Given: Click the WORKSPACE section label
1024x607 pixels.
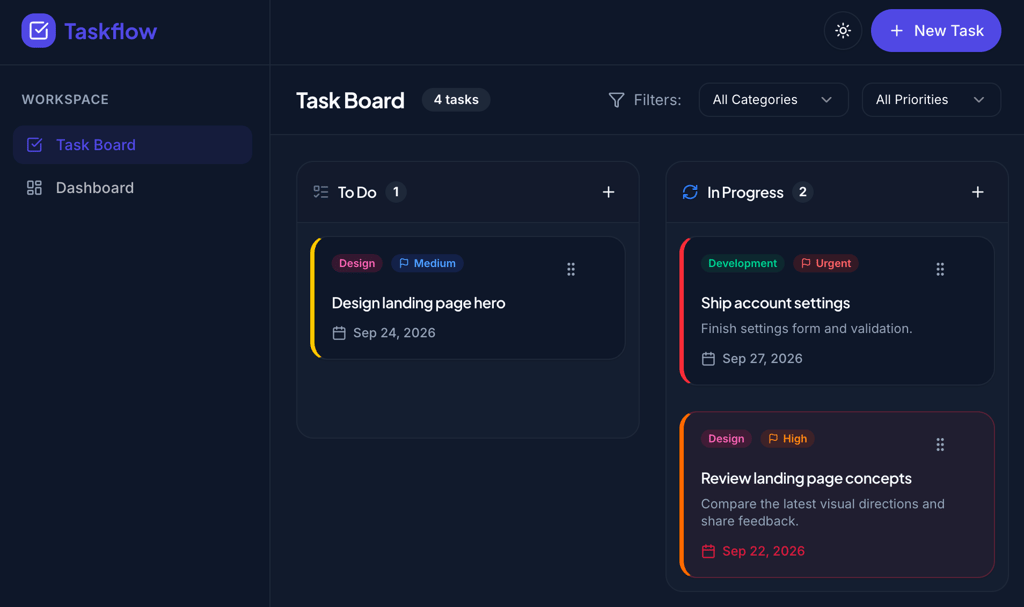Looking at the screenshot, I should click(x=65, y=100).
